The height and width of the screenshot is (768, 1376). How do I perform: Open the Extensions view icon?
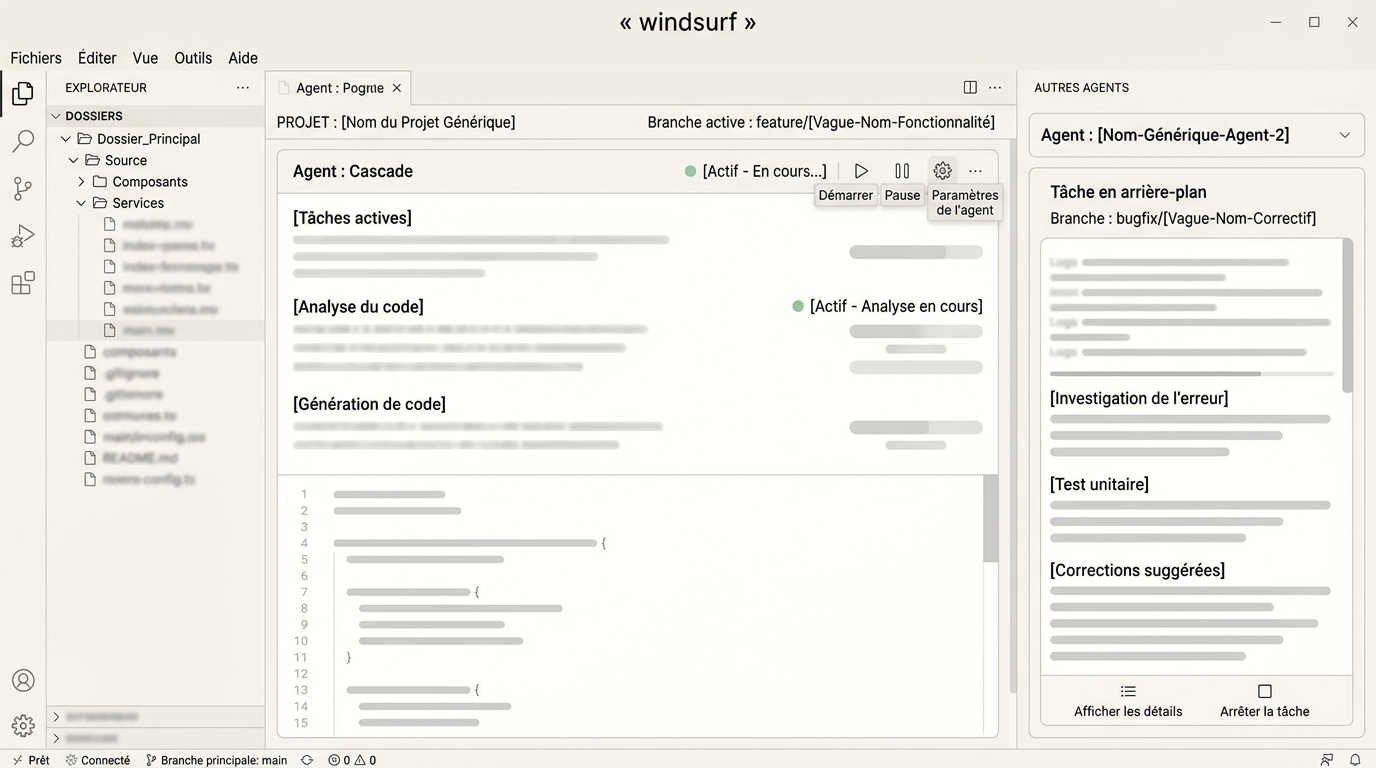23,283
